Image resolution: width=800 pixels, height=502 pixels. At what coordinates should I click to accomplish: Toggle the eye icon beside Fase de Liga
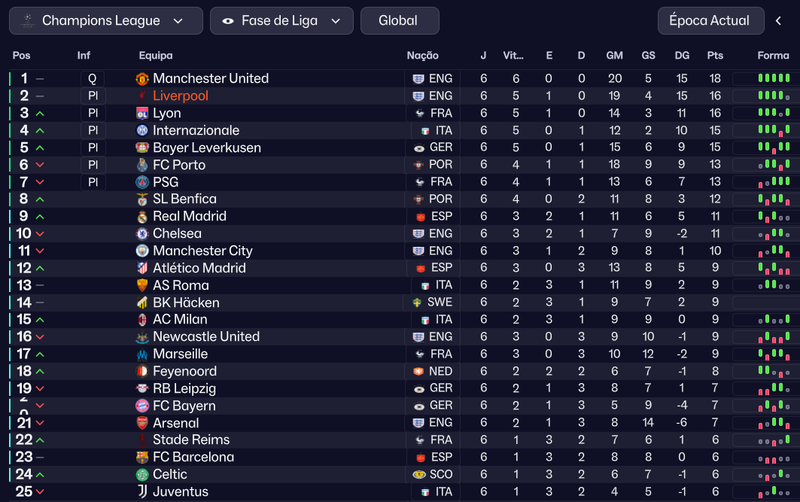(228, 21)
